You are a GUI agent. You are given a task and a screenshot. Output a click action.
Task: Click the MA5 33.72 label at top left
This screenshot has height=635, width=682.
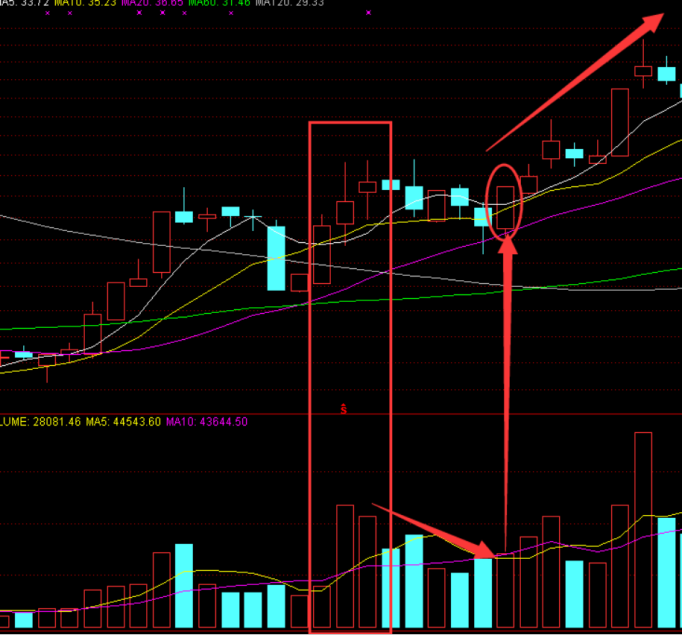click(x=25, y=3)
